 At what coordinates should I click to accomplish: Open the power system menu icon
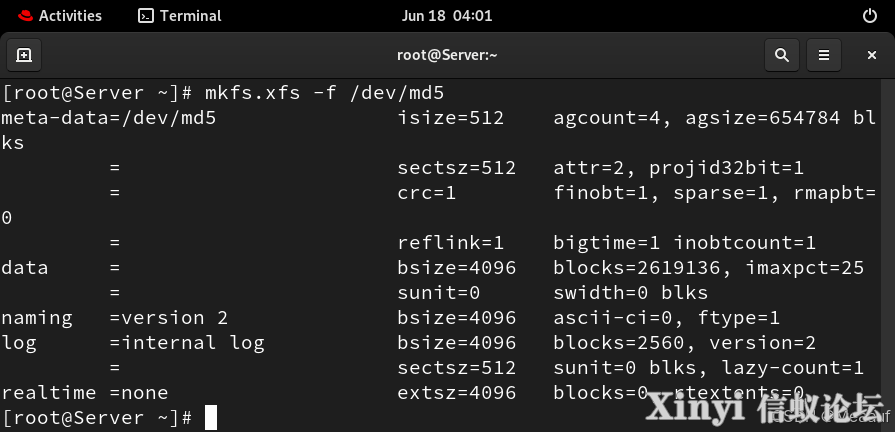pos(869,16)
